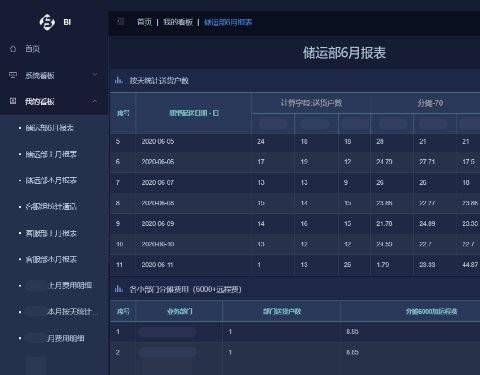Open the 月费用明细 sidebar item
The width and height of the screenshot is (480, 375).
tap(66, 338)
